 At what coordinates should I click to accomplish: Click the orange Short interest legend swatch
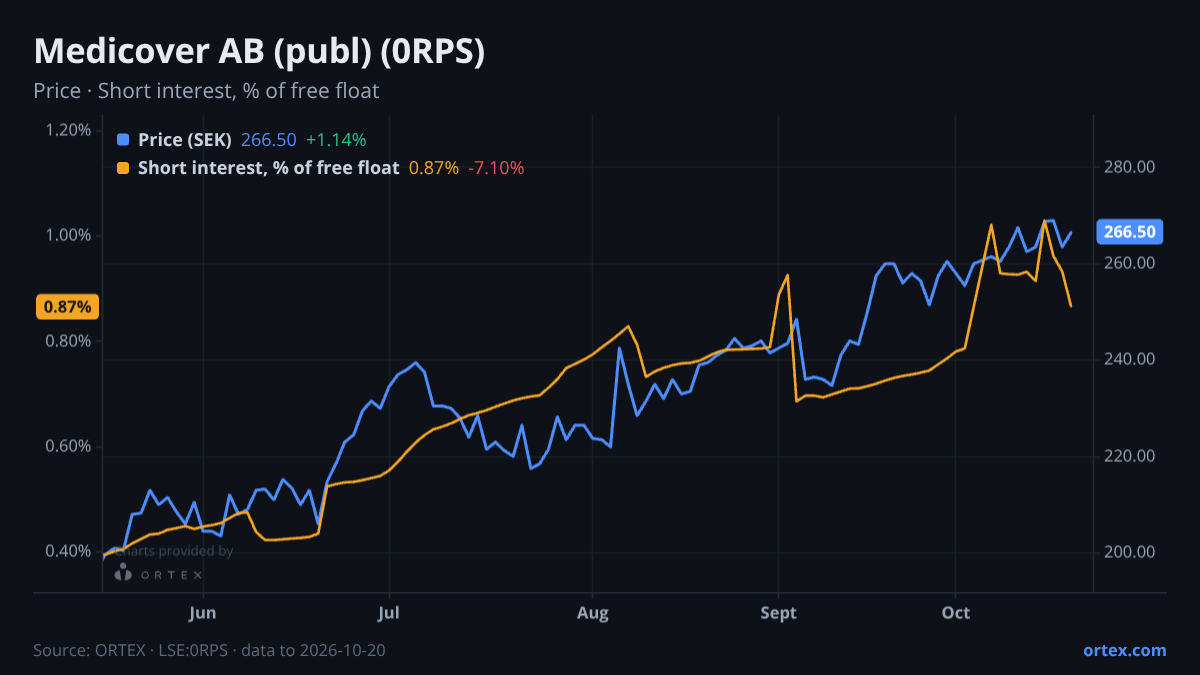(123, 168)
